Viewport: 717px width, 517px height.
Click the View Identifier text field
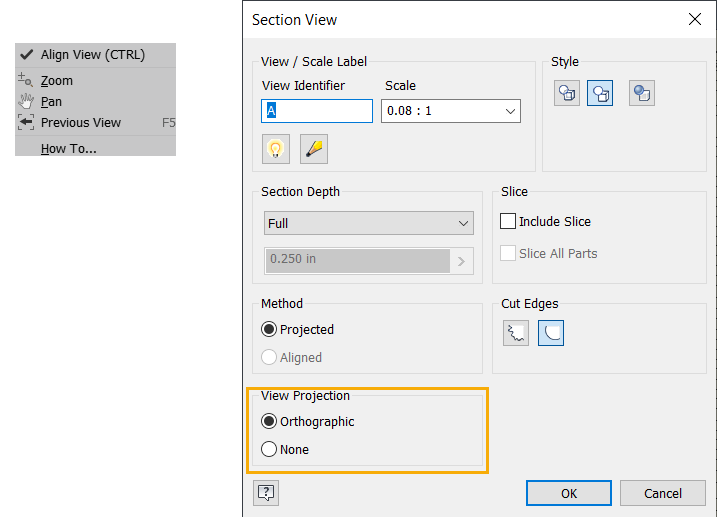[316, 111]
